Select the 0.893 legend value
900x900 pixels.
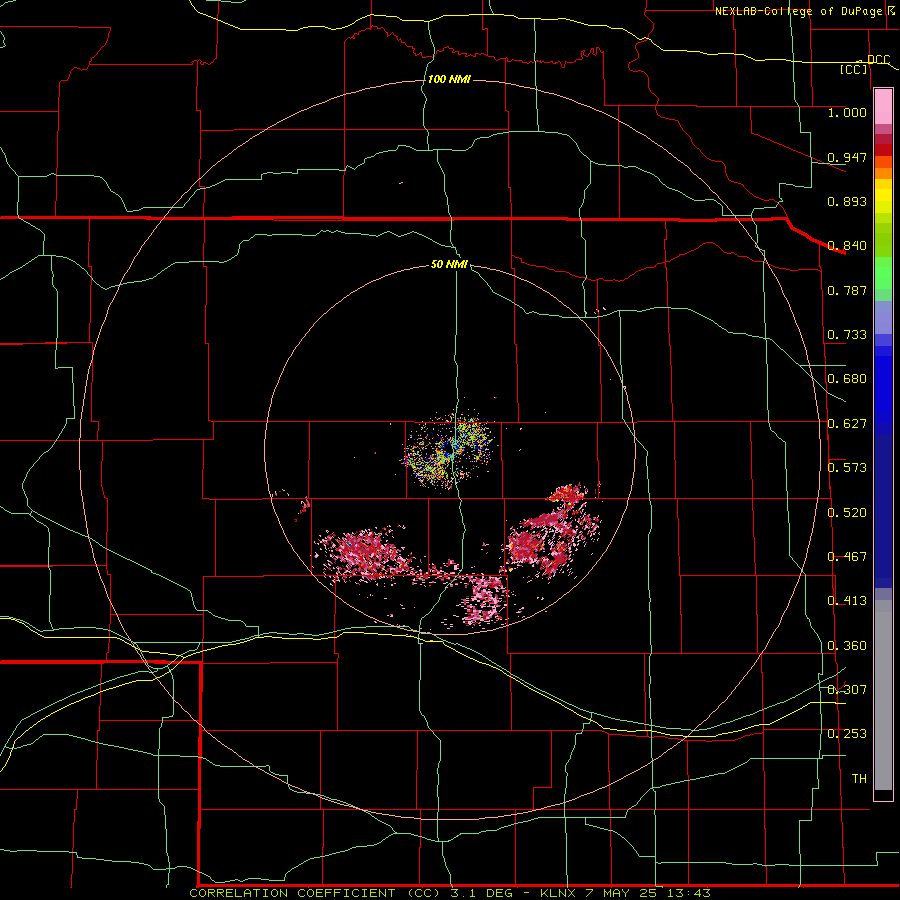[x=847, y=201]
